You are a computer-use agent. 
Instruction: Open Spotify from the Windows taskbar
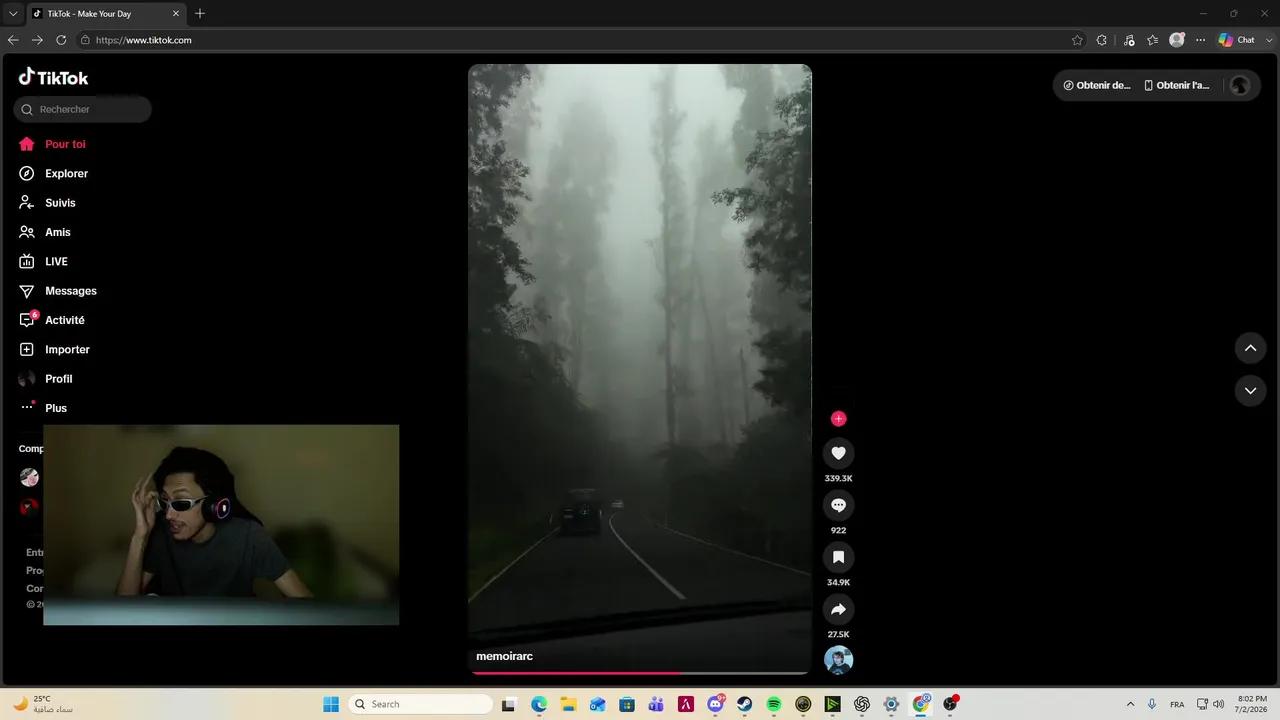(x=773, y=704)
